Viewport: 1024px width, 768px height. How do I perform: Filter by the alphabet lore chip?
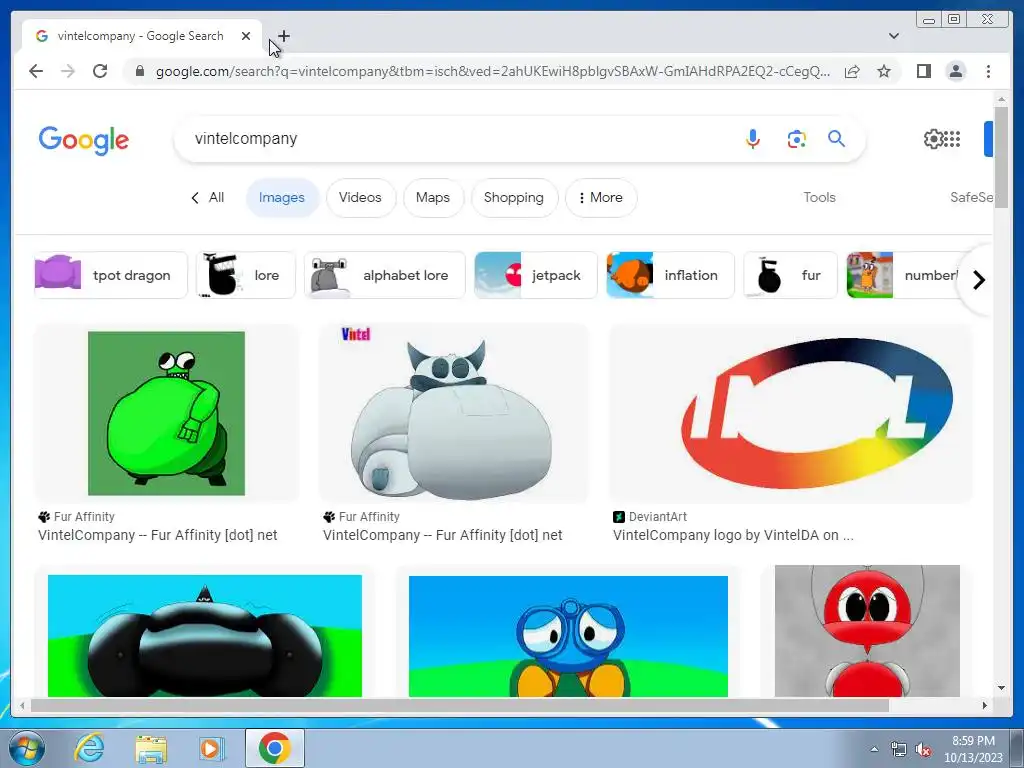click(x=385, y=275)
